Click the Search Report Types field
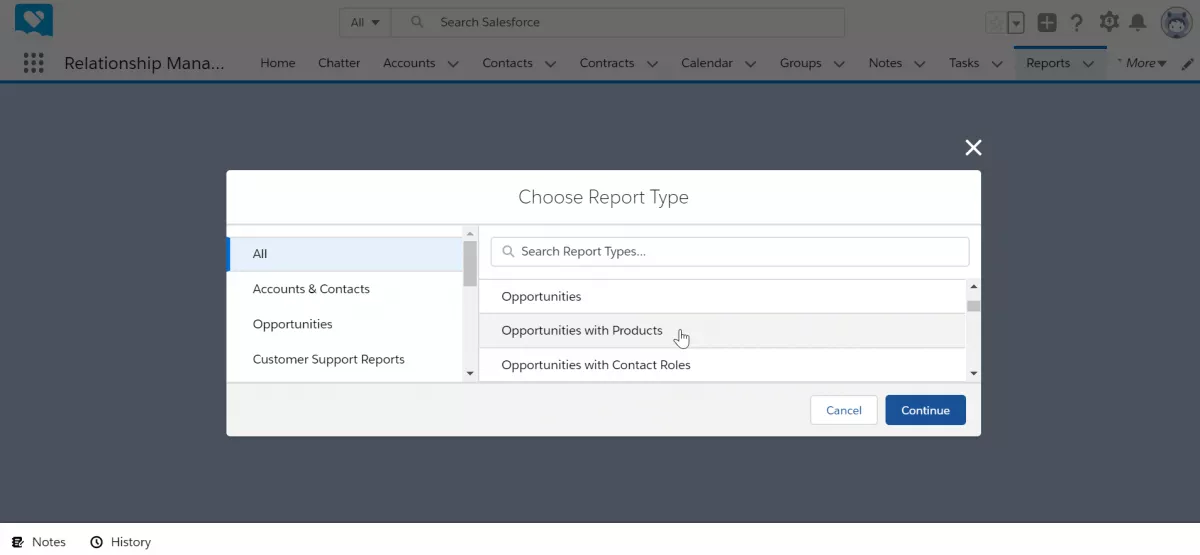 pos(730,251)
